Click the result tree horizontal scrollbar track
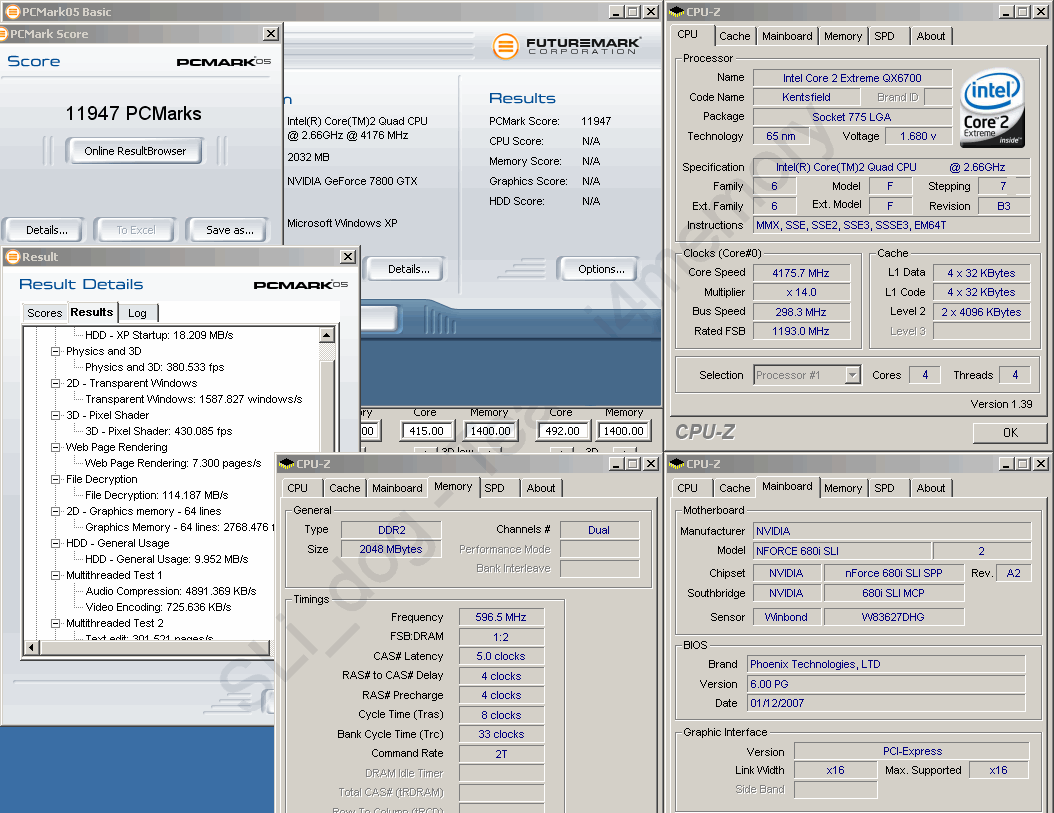The height and width of the screenshot is (813, 1054). [x=155, y=648]
